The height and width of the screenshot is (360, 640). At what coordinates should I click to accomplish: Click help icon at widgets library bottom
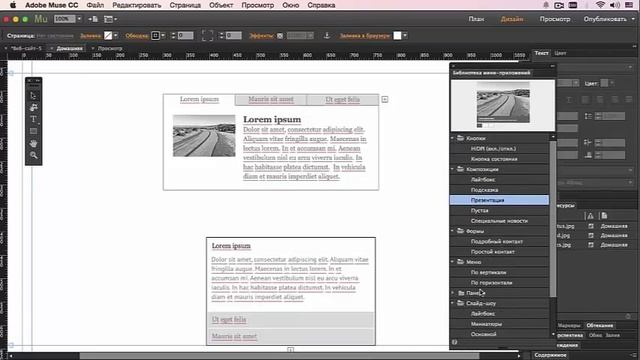[454, 342]
